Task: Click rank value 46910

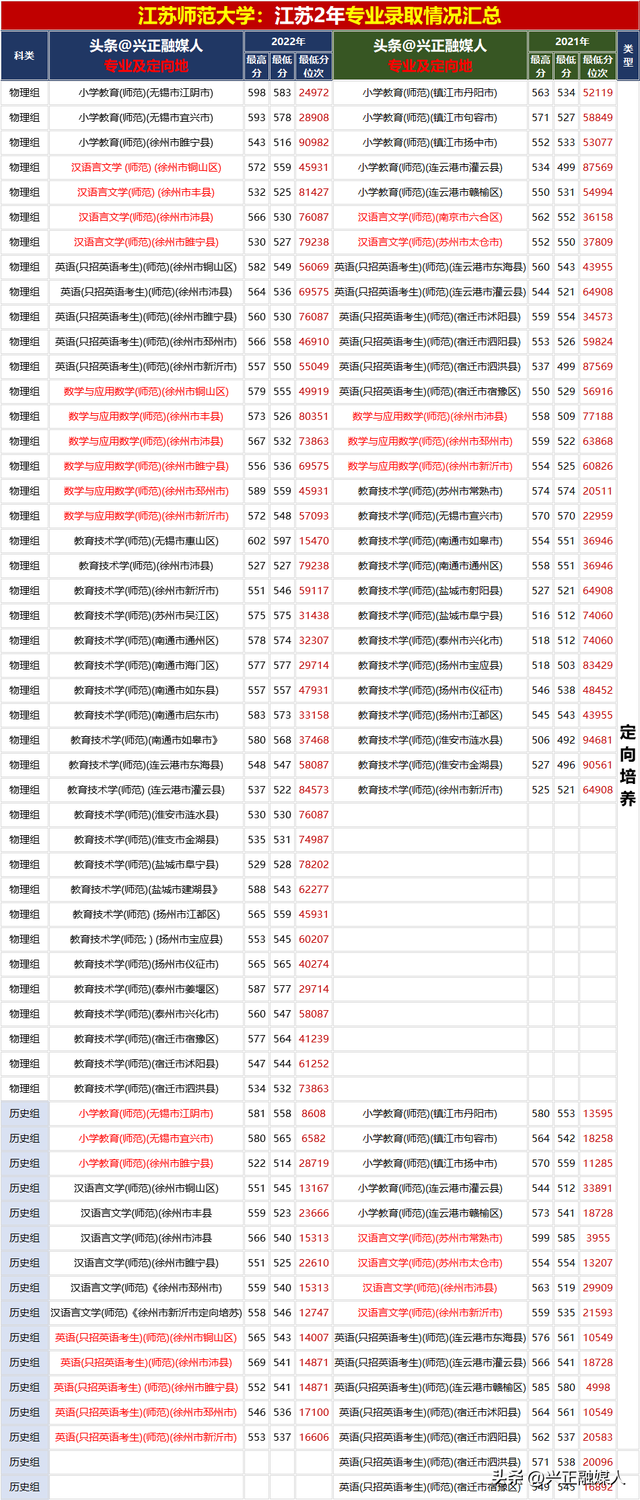Action: coord(314,341)
